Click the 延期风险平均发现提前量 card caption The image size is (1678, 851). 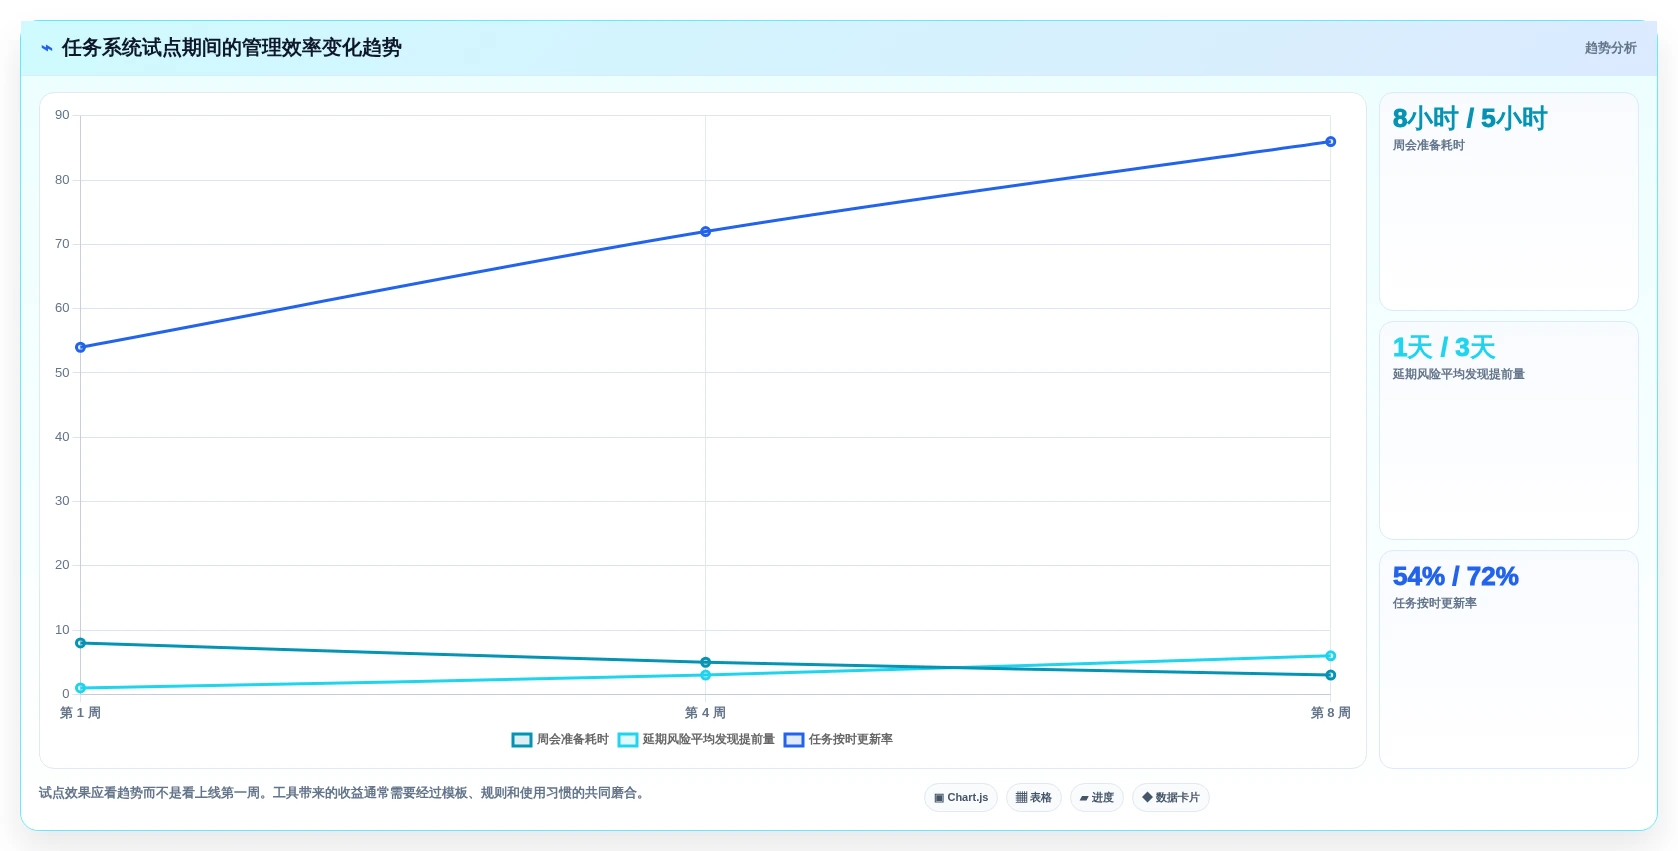point(1458,375)
